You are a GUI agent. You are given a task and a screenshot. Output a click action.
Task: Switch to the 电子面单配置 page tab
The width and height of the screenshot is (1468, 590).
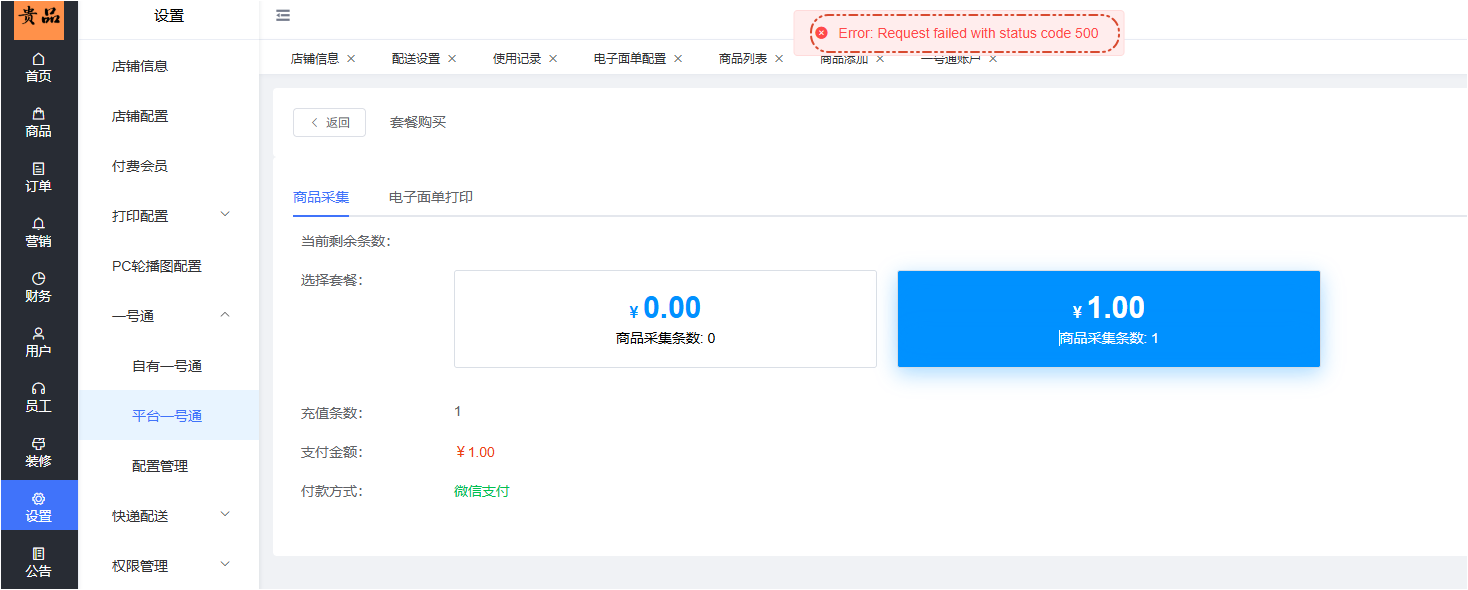630,59
